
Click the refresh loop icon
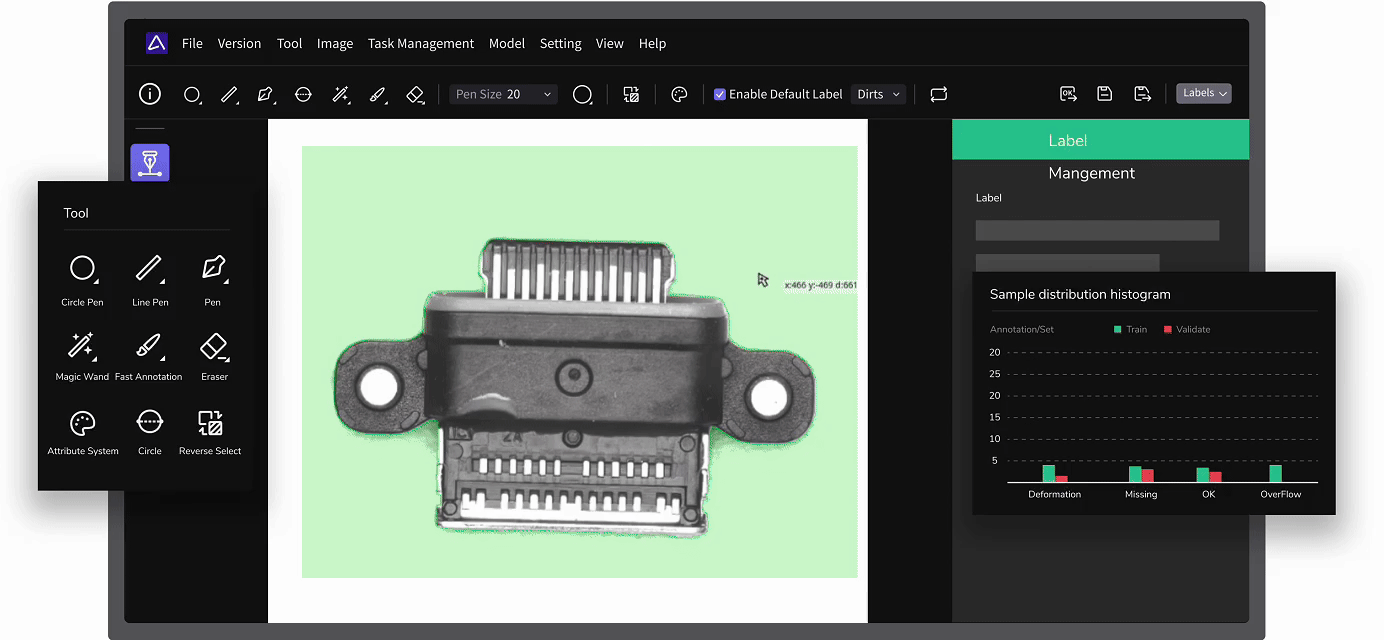pos(938,94)
